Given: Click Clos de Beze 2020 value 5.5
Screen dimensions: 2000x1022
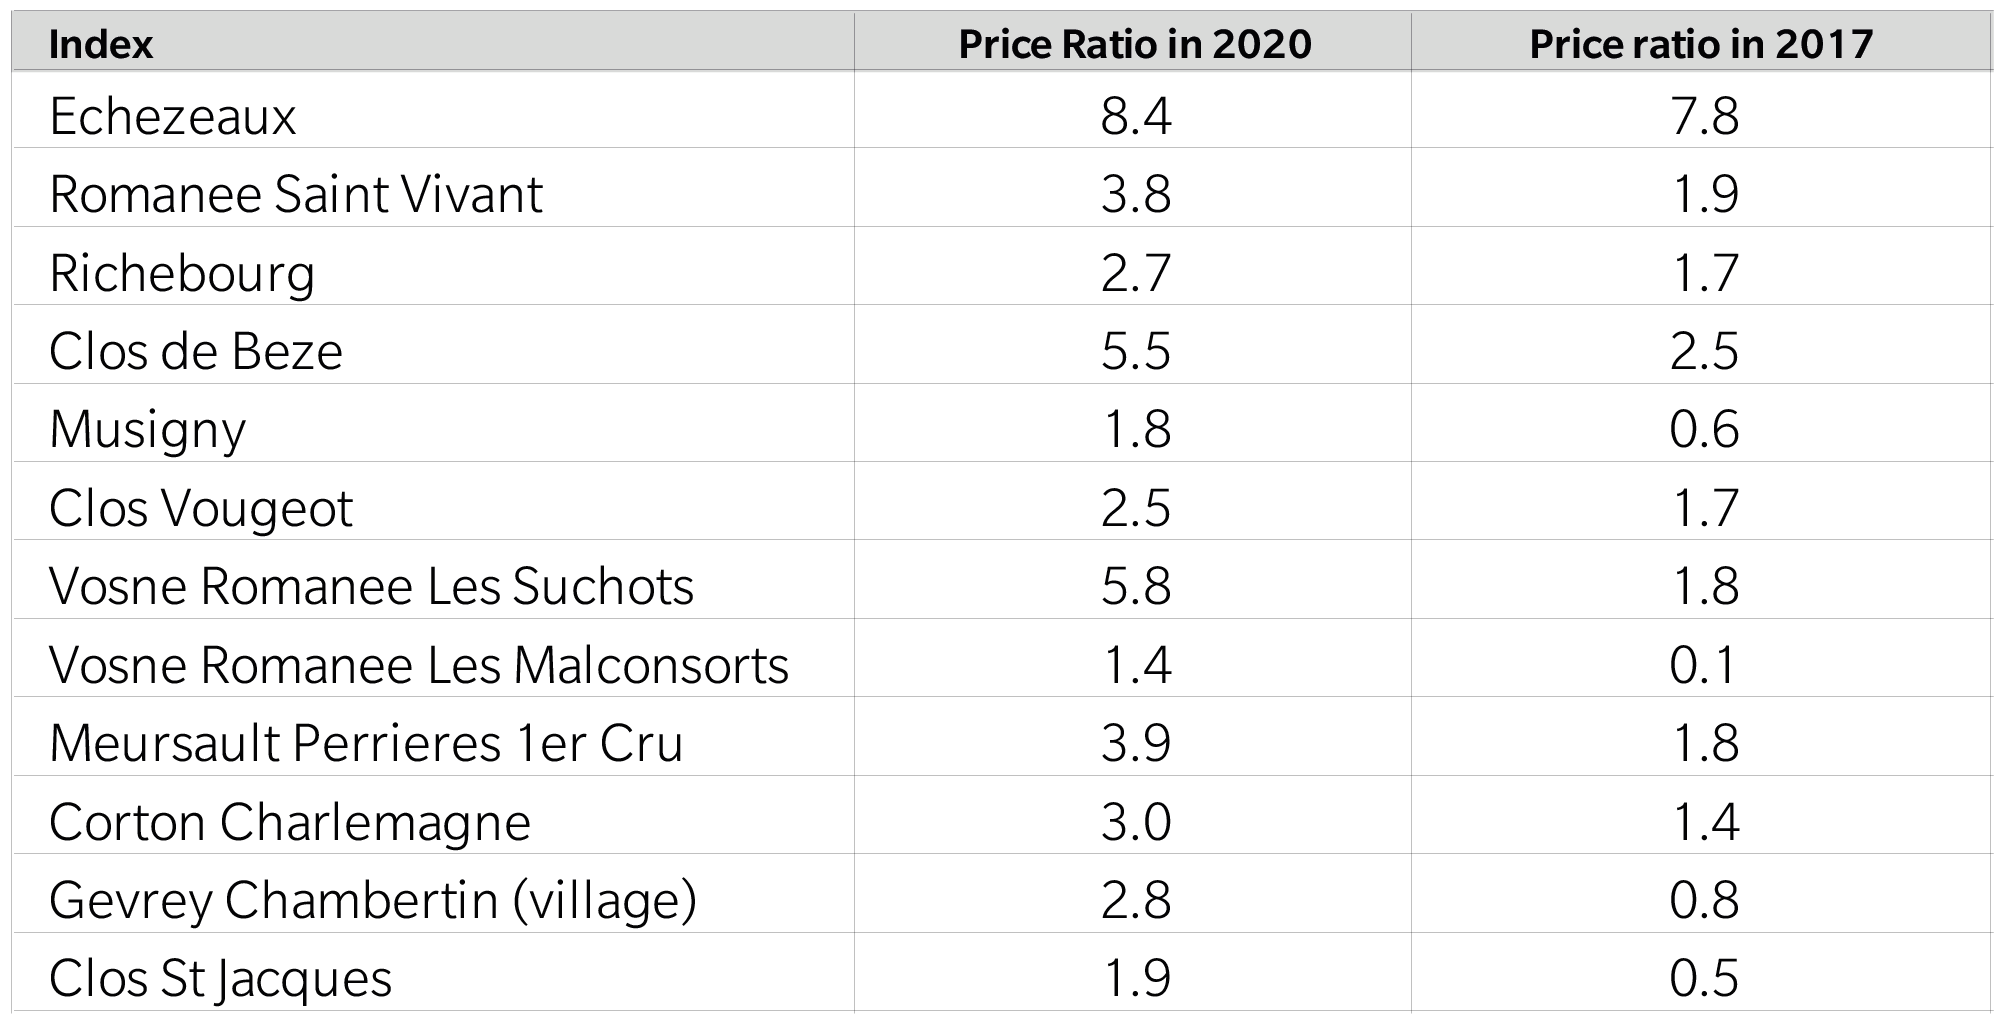Looking at the screenshot, I should 1135,351.
